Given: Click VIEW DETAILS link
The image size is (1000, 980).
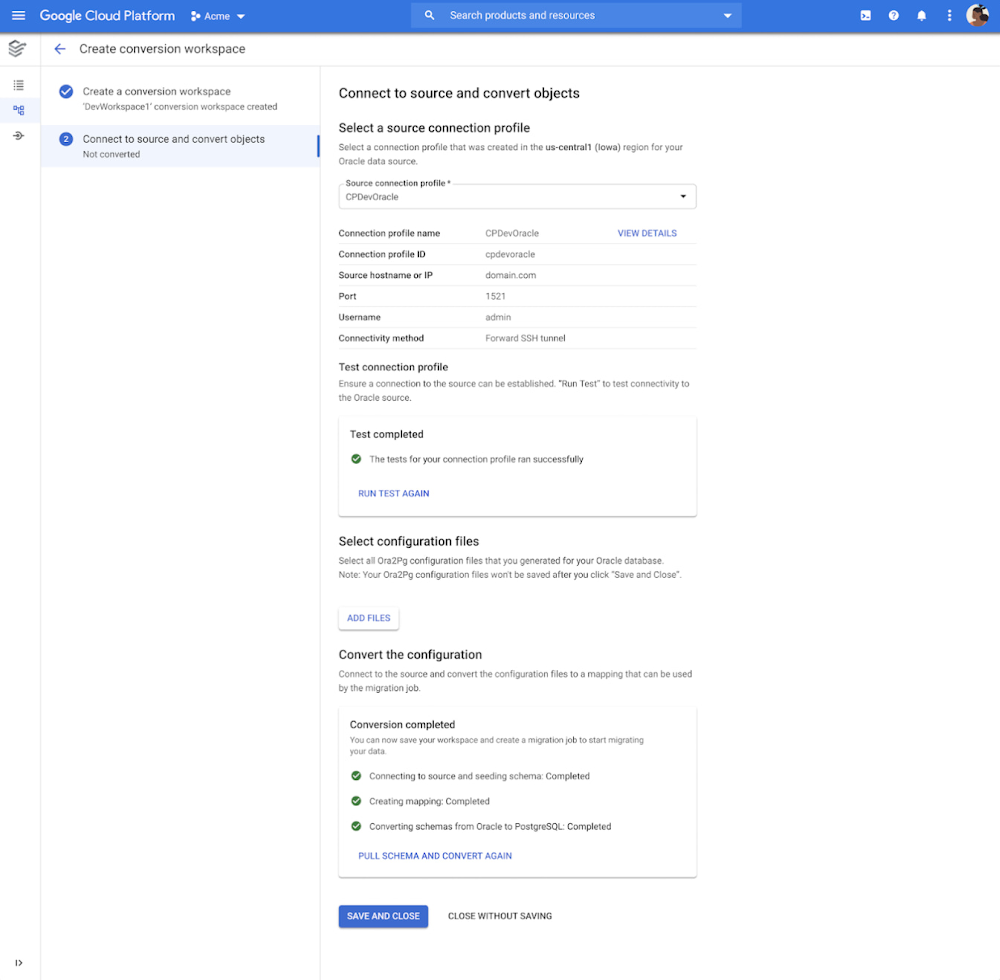Looking at the screenshot, I should (647, 233).
